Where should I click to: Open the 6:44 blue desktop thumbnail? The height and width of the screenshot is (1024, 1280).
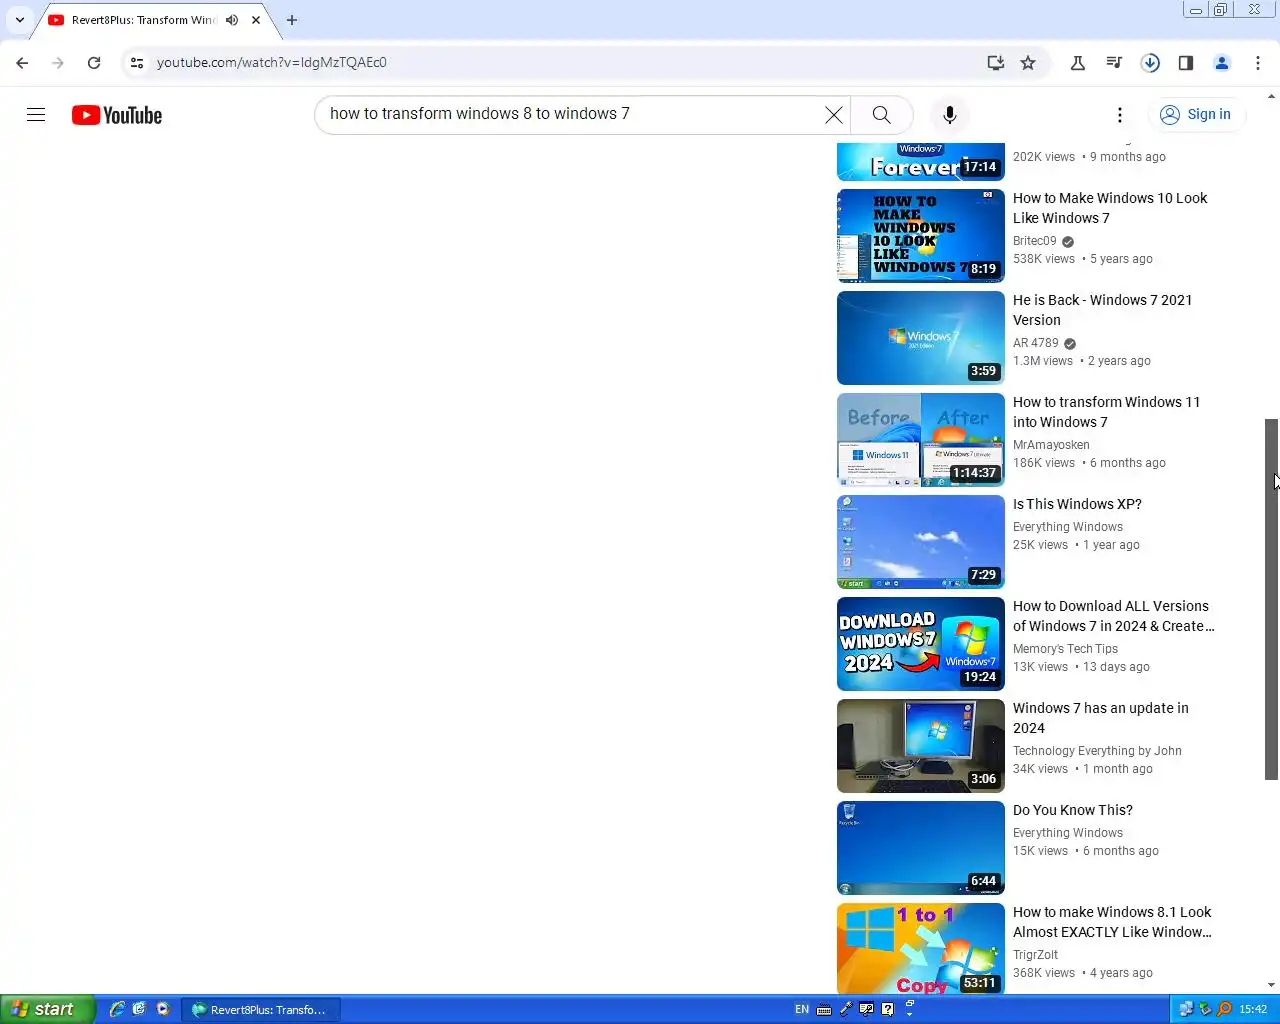tap(920, 848)
